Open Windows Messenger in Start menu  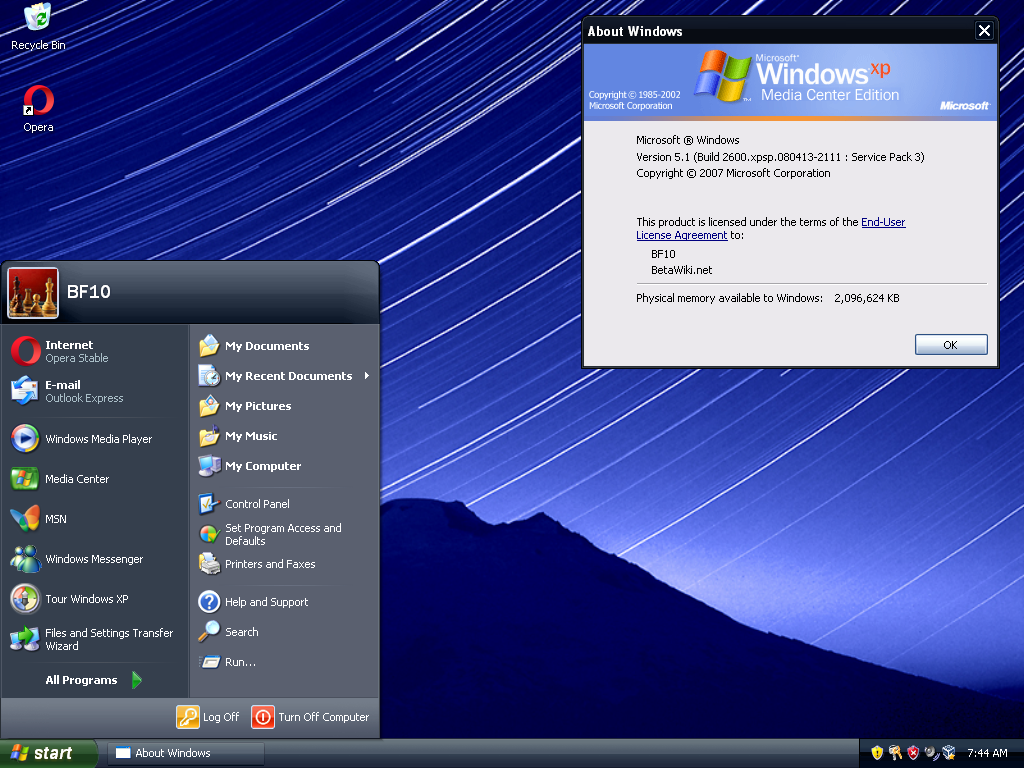pos(93,559)
